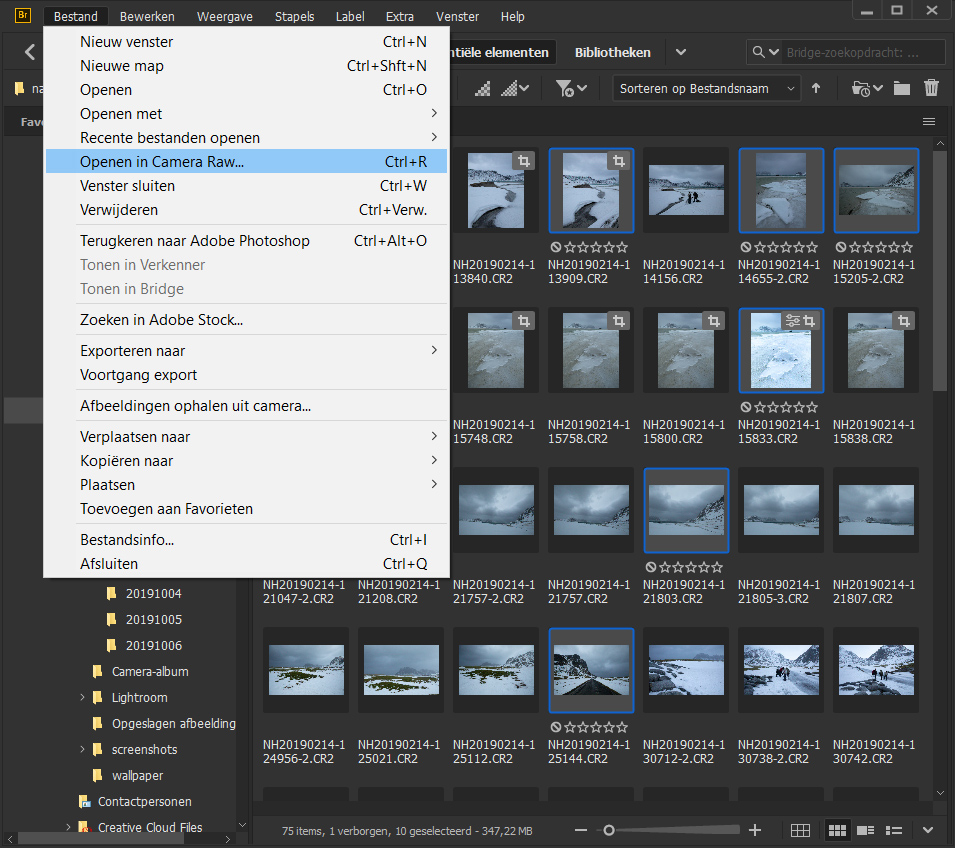Viewport: 955px width, 848px height.
Task: Click zoom in plus icon in status bar
Action: 755,830
